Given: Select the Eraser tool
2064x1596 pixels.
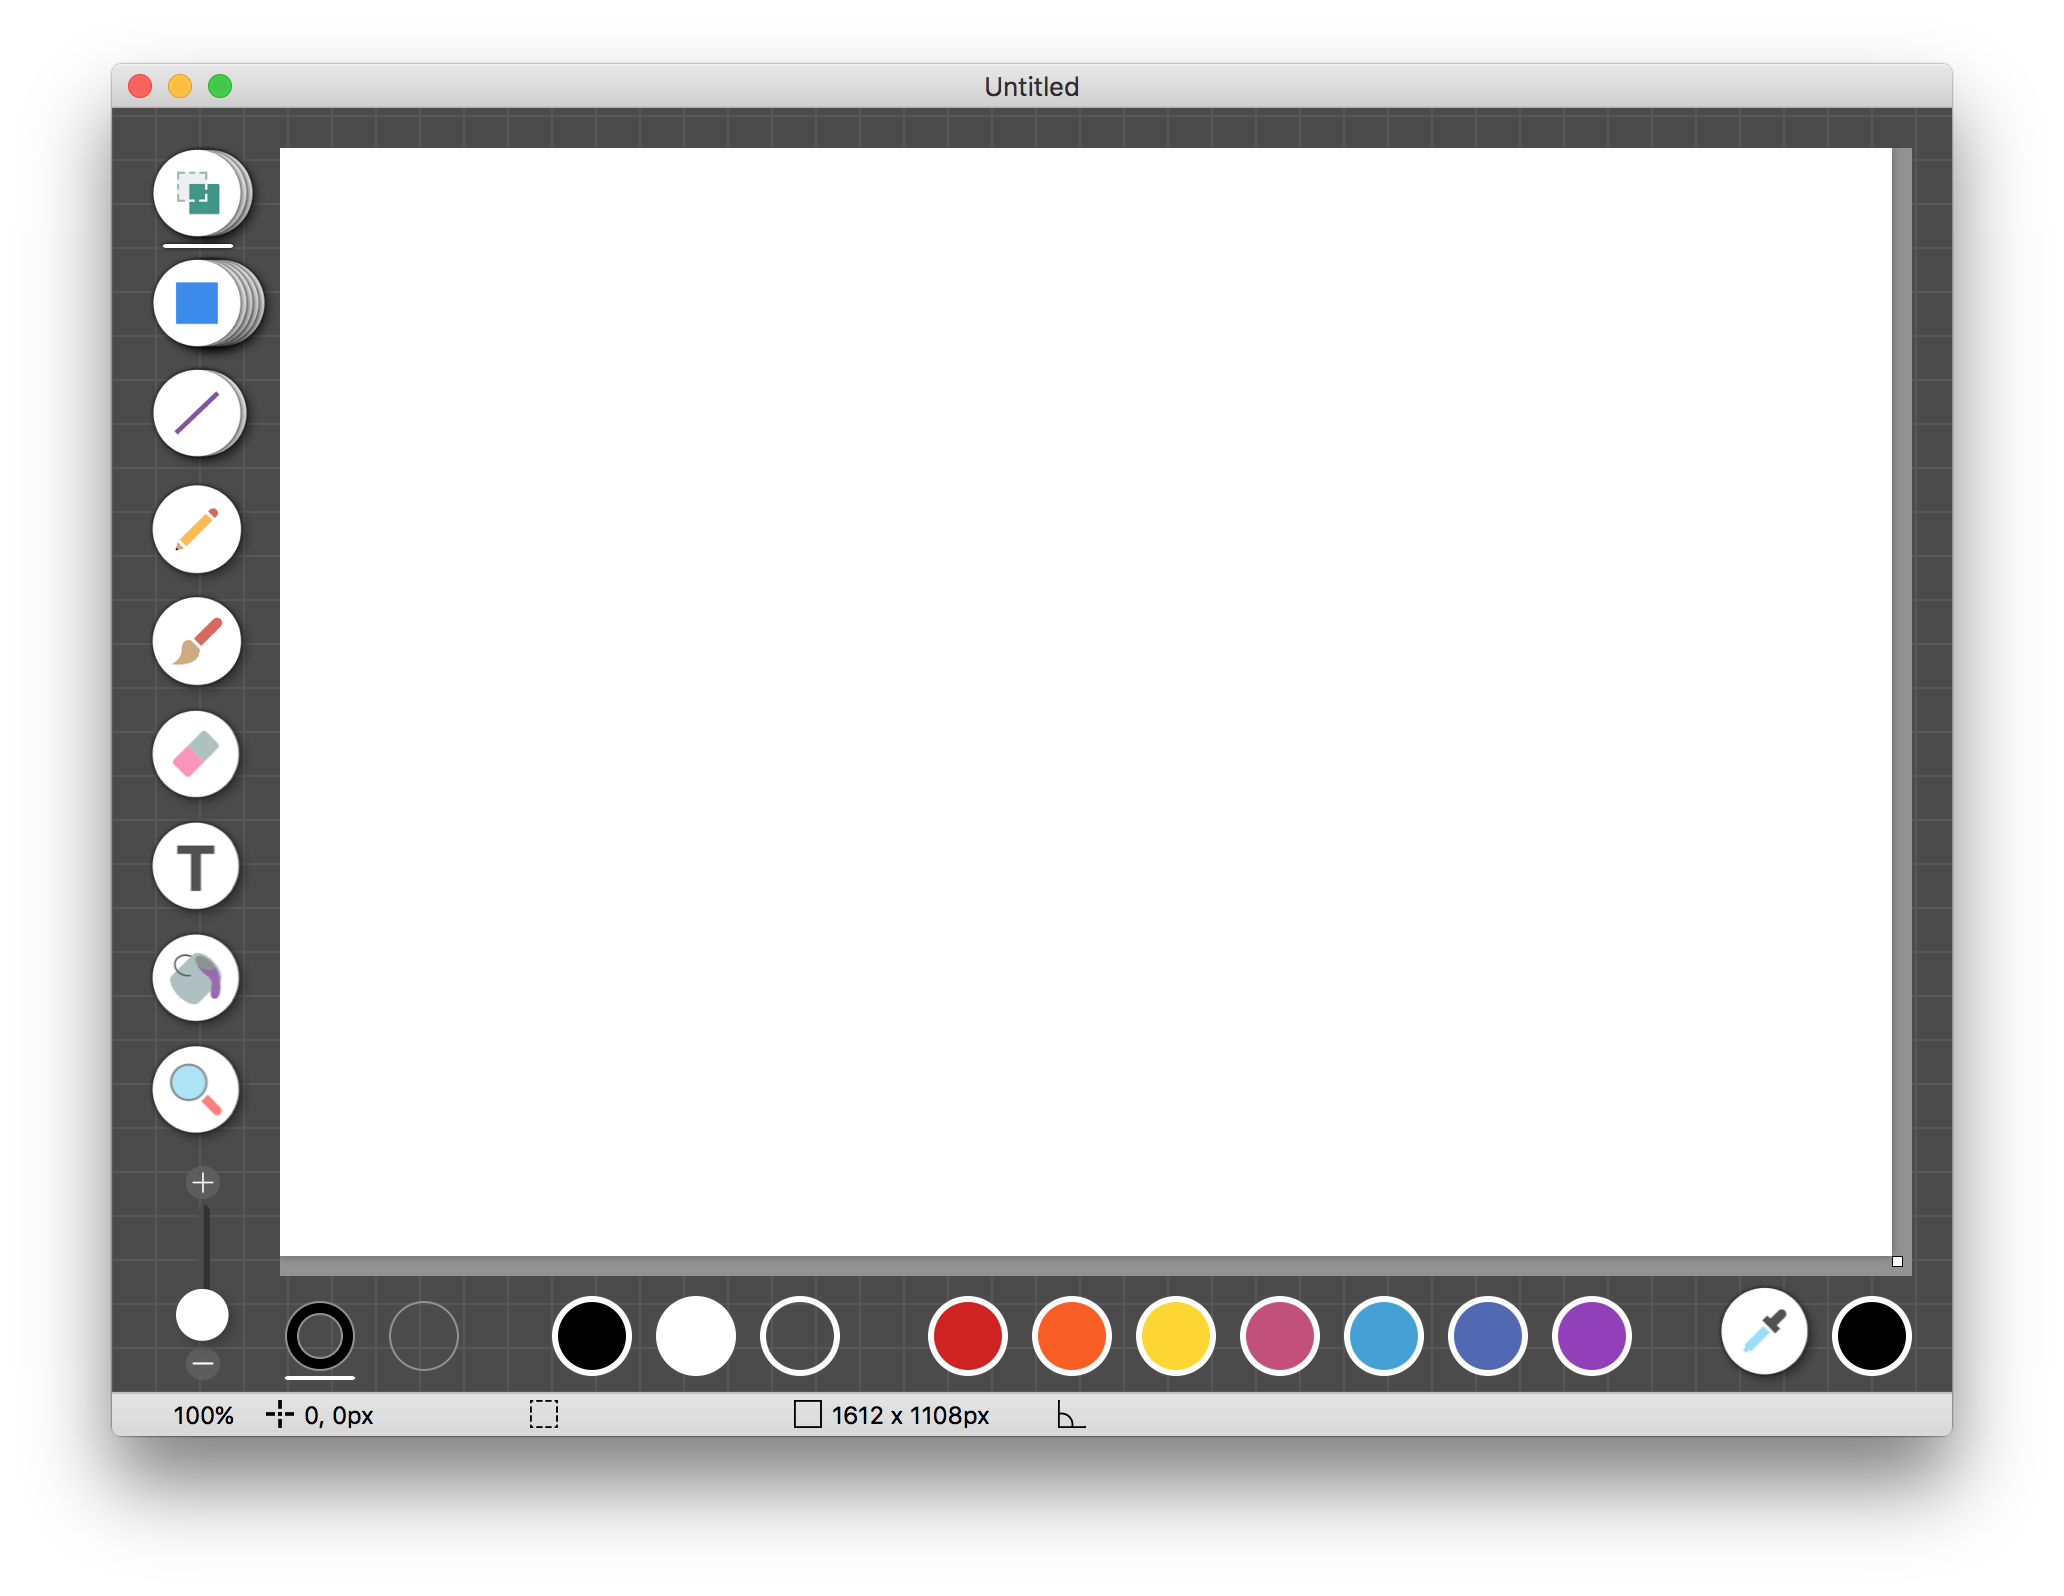Looking at the screenshot, I should click(196, 755).
